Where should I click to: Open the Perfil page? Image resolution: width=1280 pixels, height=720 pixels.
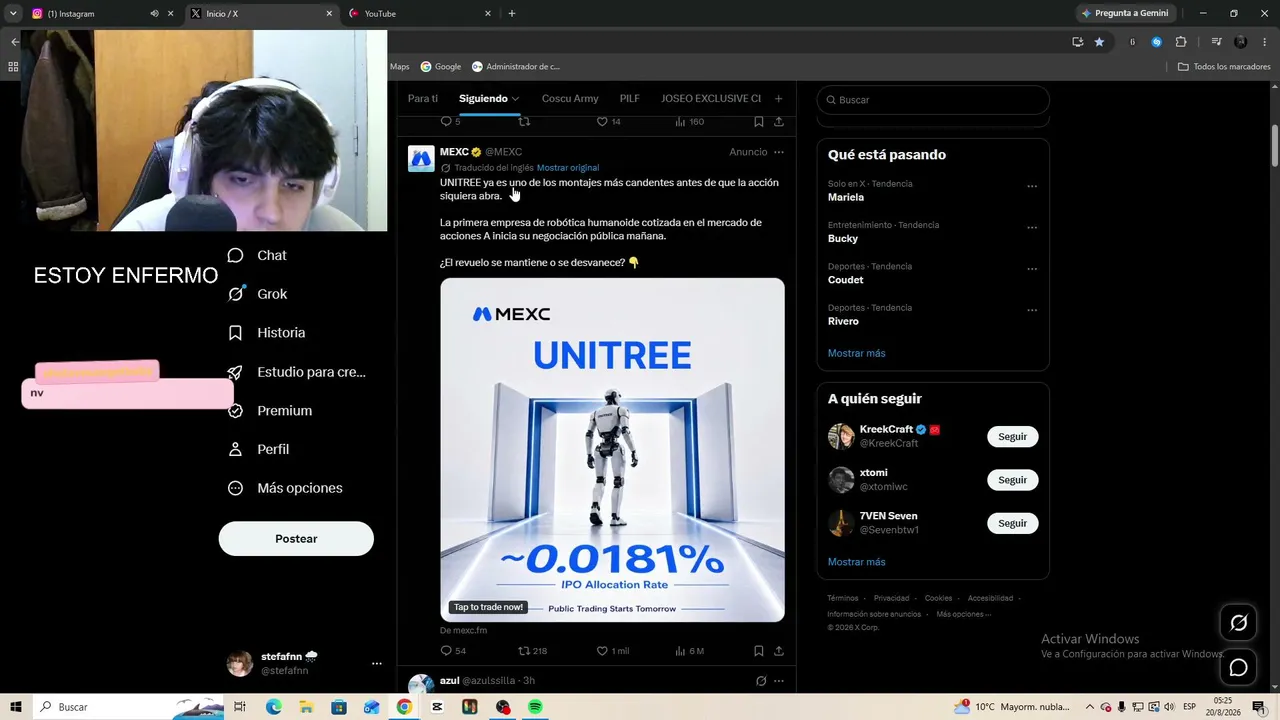tap(258, 450)
